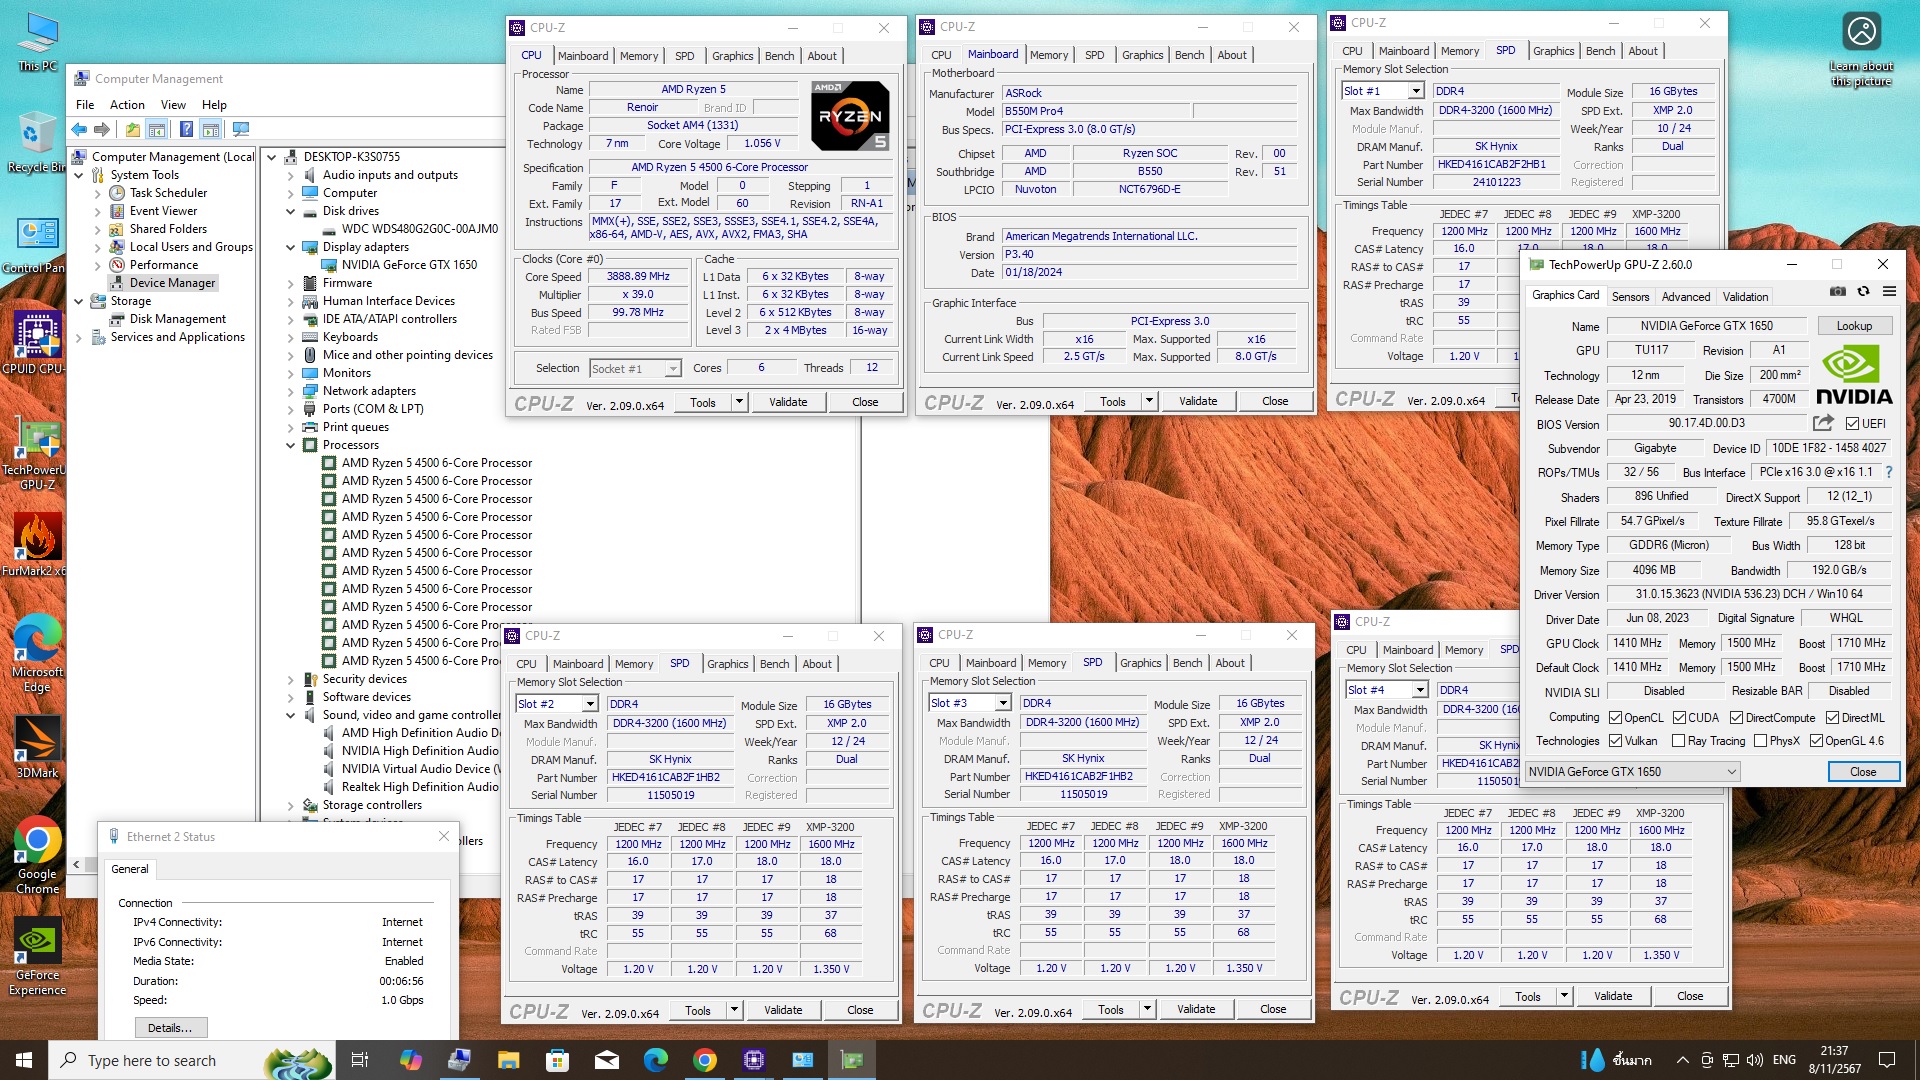Click Bus Interface question mark in GPU-Z
This screenshot has width=1920, height=1080.
tap(1889, 472)
